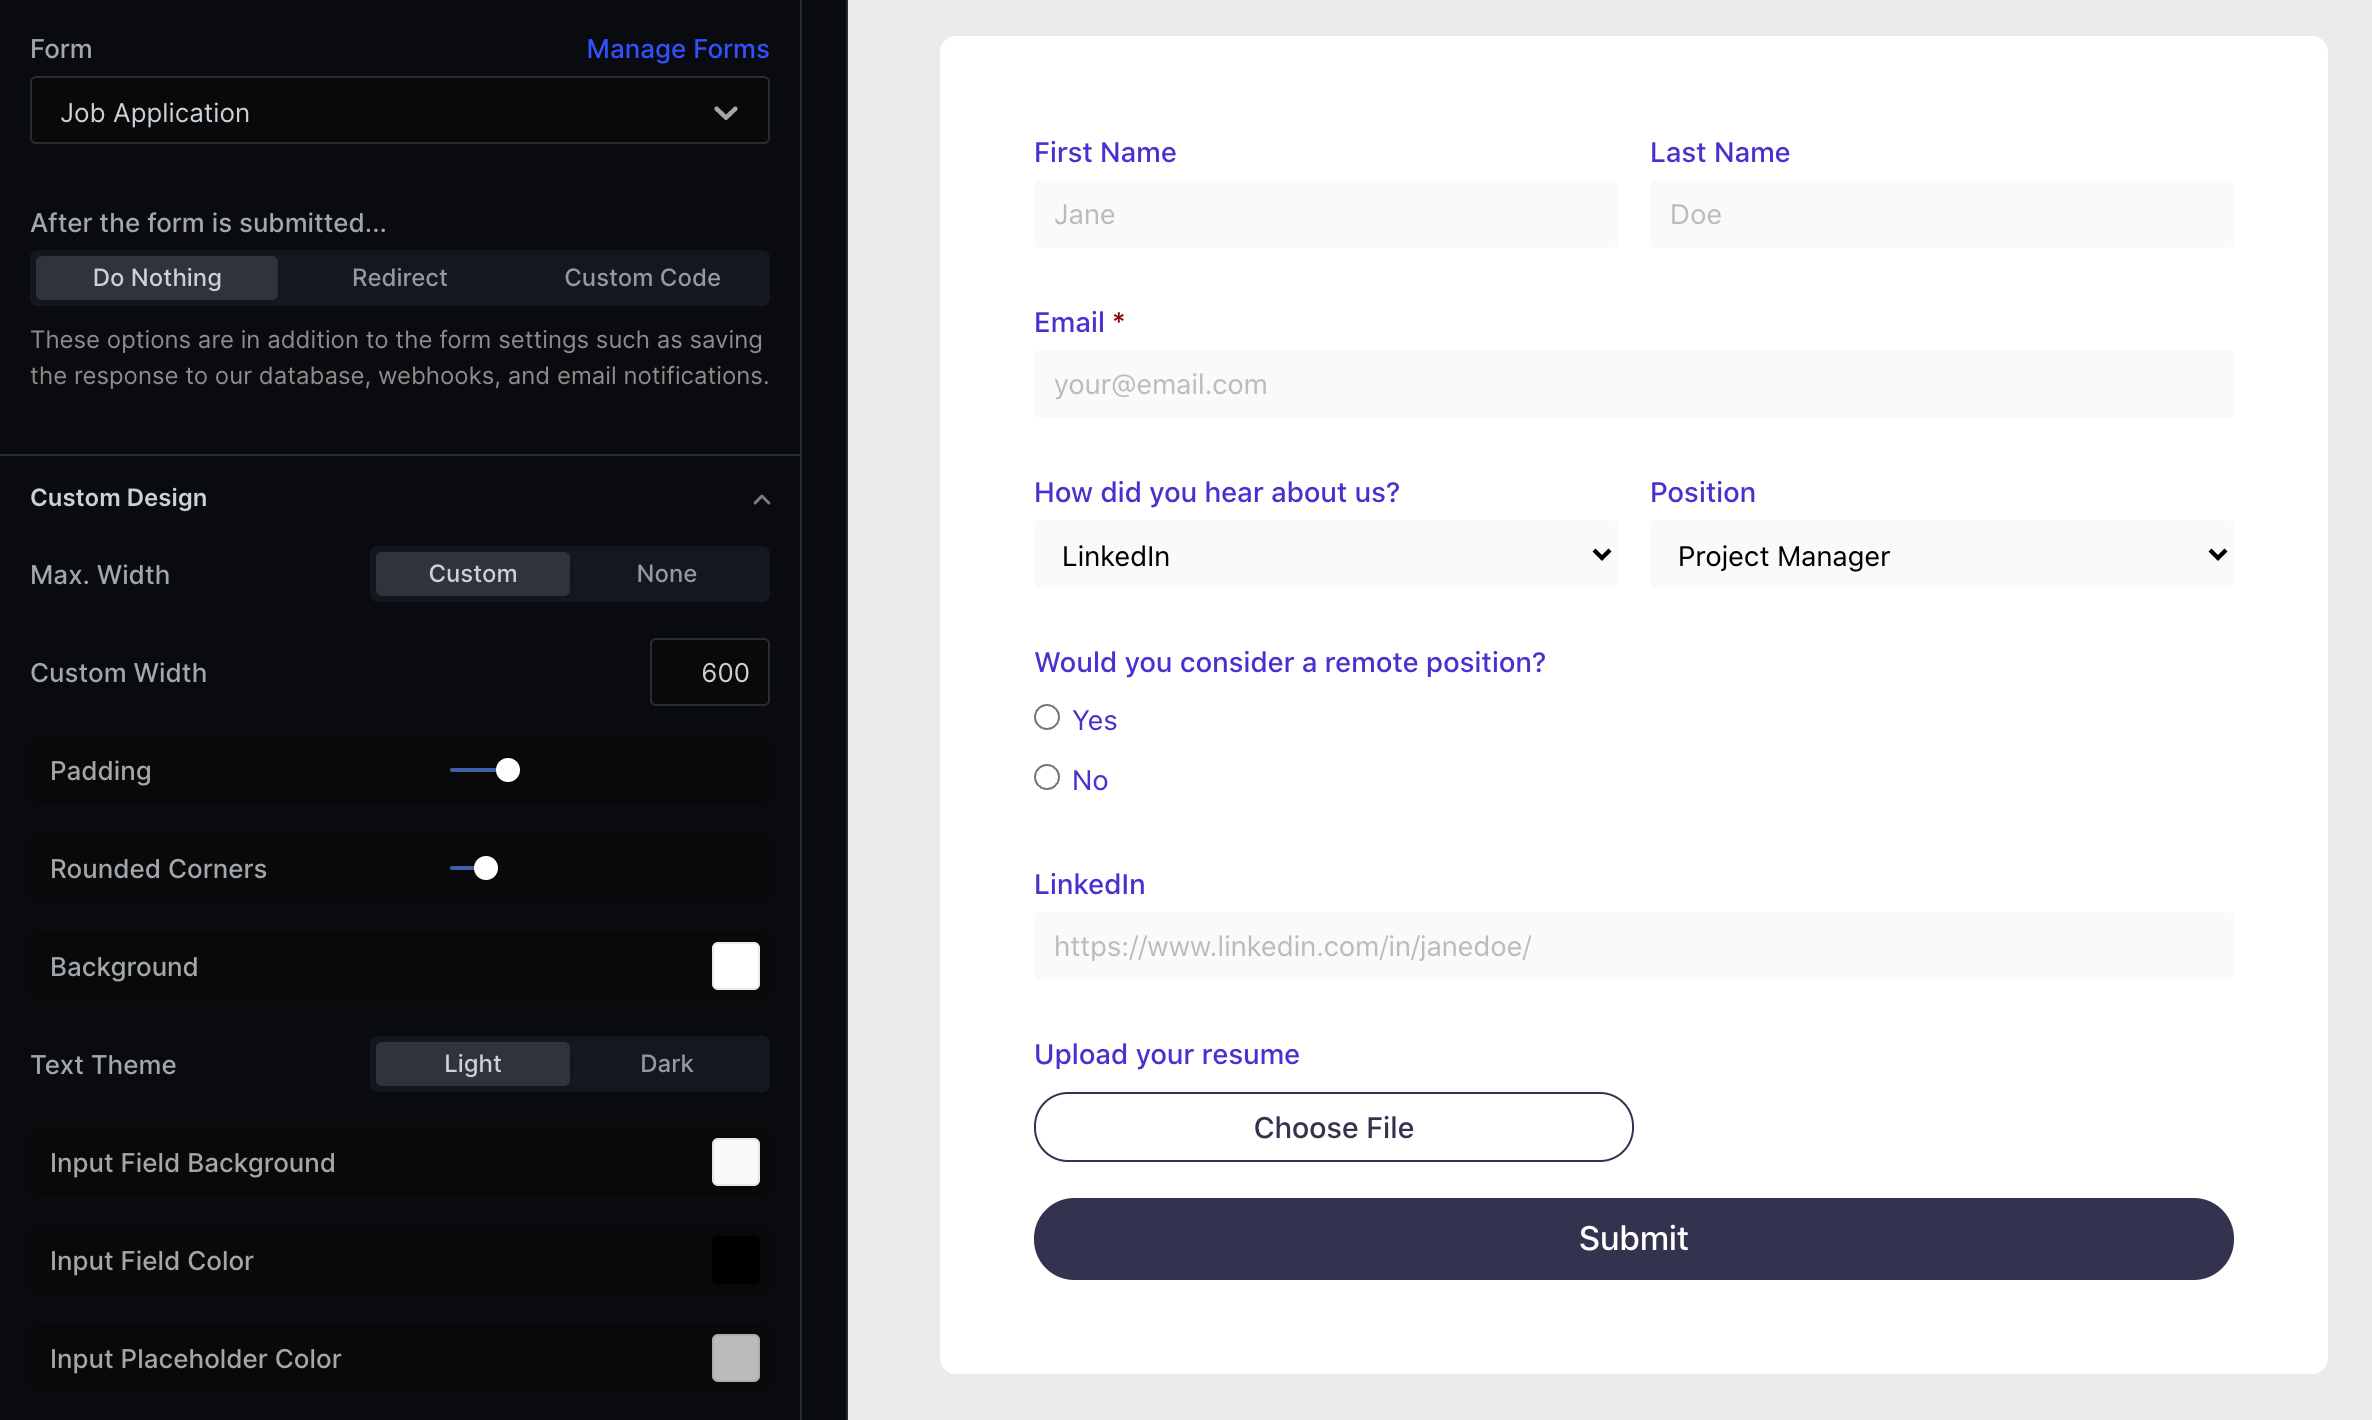2372x1420 pixels.
Task: Choose the Do Nothing option
Action: pyautogui.click(x=157, y=278)
